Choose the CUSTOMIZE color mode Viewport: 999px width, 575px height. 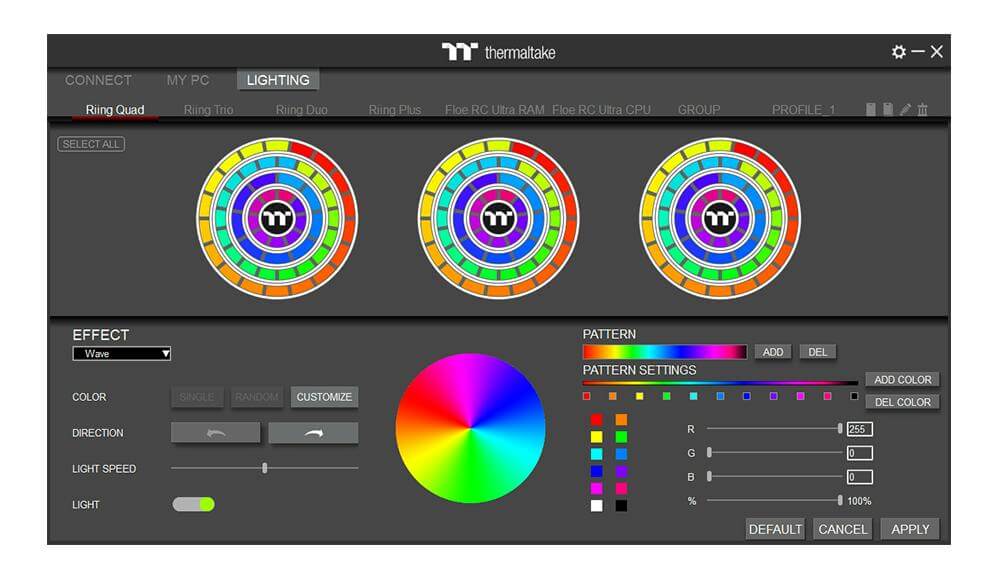click(x=324, y=397)
